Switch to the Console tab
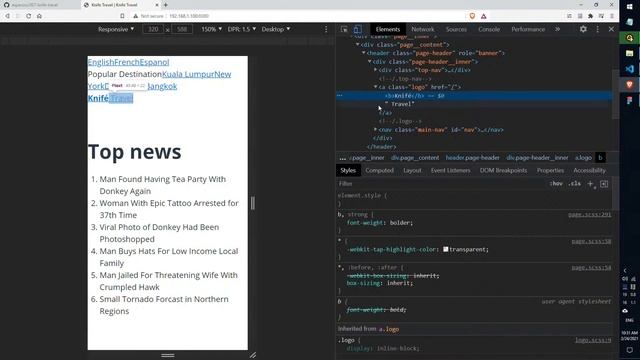The height and width of the screenshot is (360, 640). [489, 29]
